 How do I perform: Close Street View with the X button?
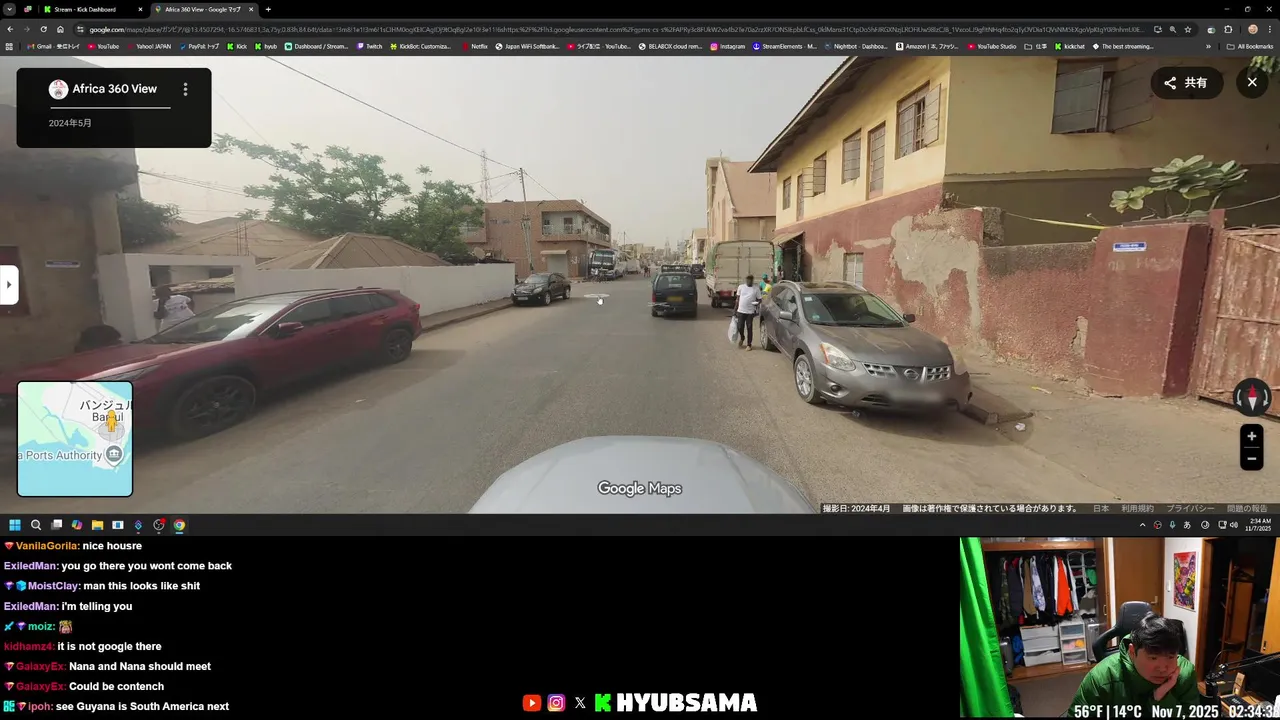click(x=1252, y=83)
